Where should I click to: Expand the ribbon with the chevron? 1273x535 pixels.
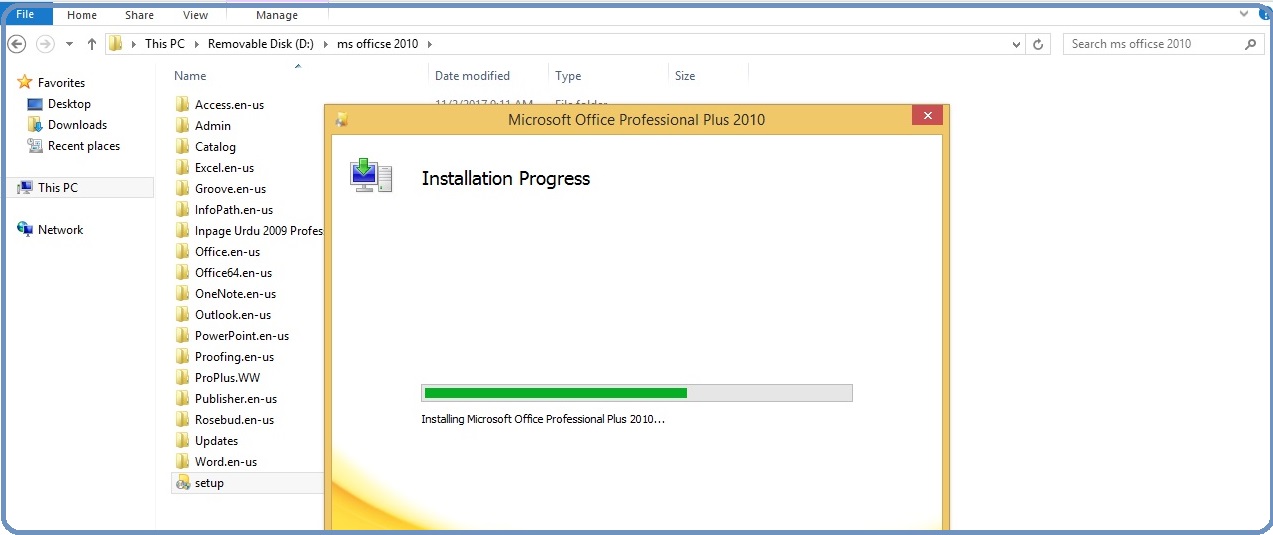tap(1243, 14)
